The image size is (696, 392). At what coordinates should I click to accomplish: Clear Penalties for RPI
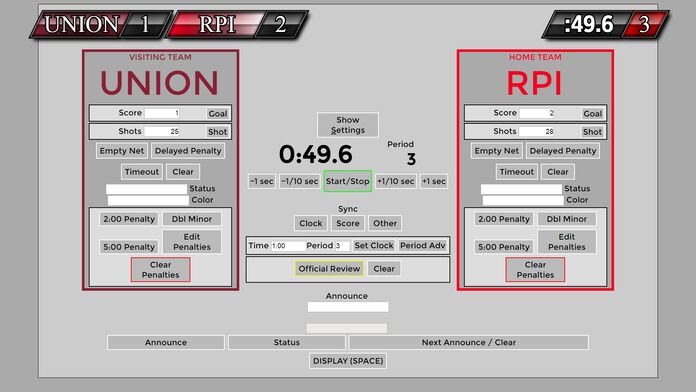pos(535,270)
